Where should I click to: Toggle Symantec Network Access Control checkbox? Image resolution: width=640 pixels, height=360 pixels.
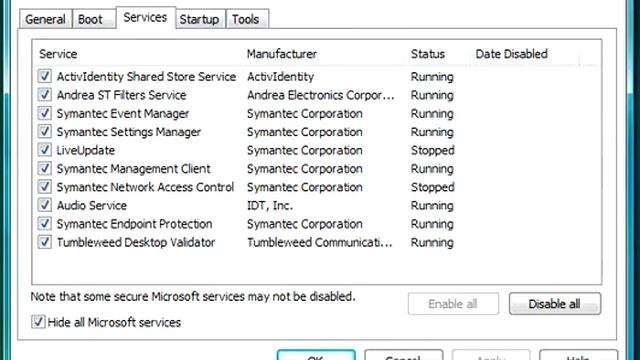(44, 187)
